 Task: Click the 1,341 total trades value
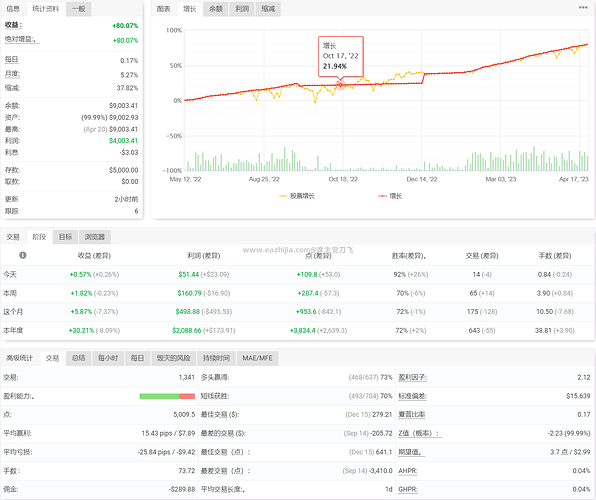pos(187,378)
